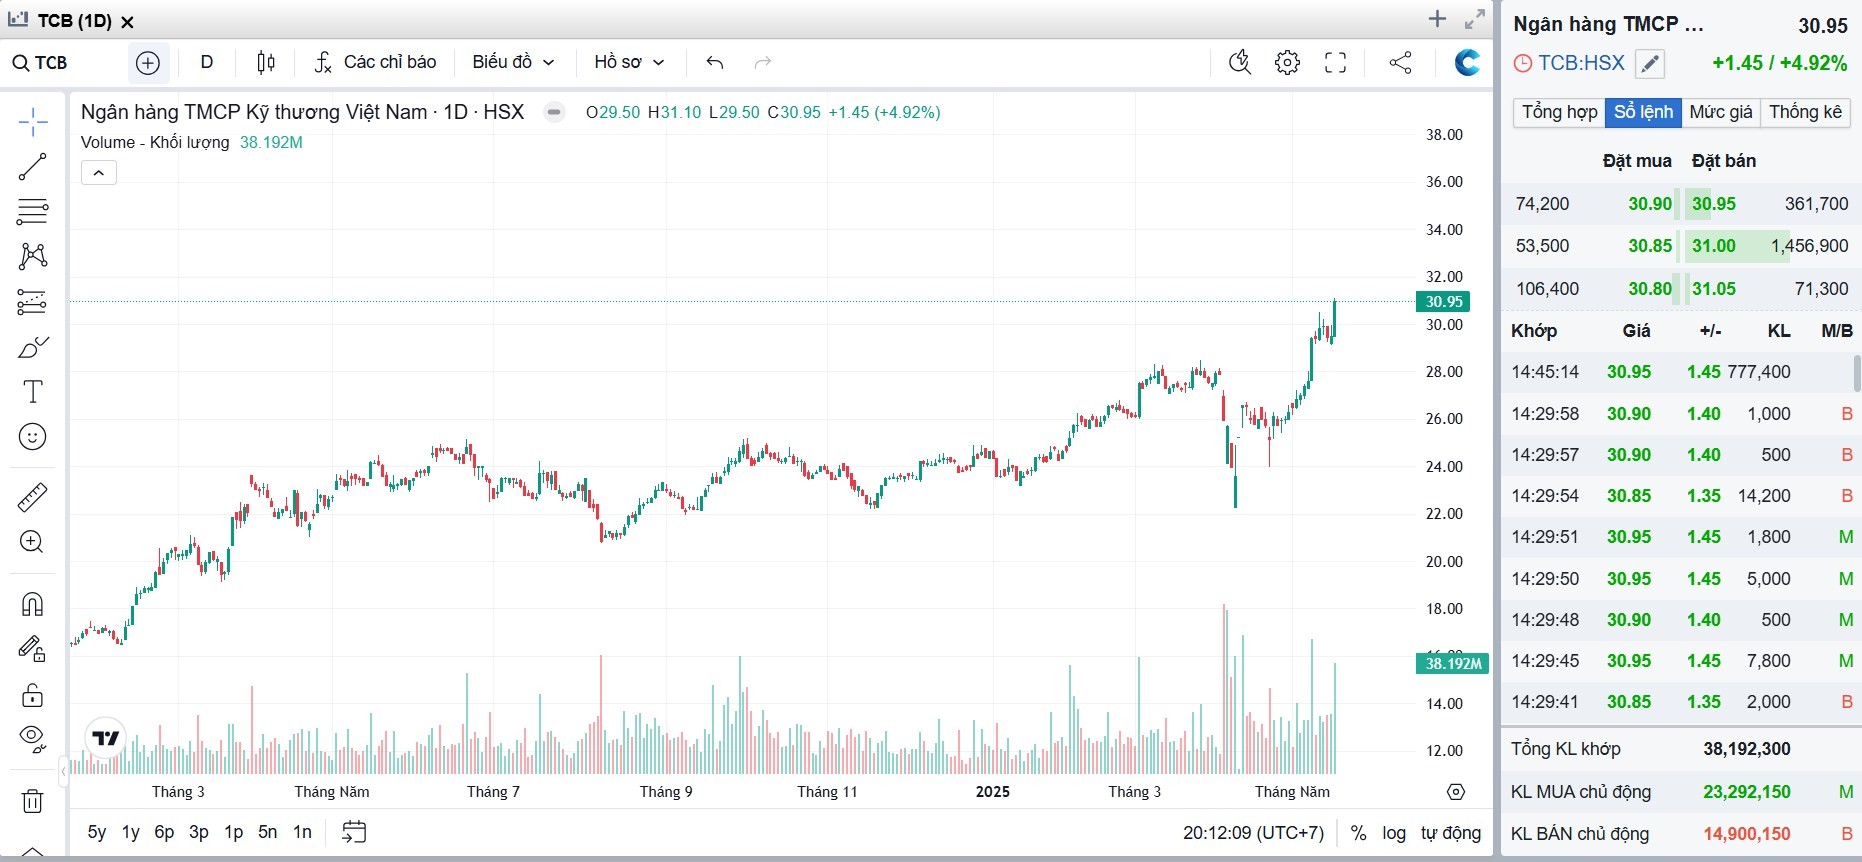
Task: Select ask price 31.00 row
Action: [1767, 246]
